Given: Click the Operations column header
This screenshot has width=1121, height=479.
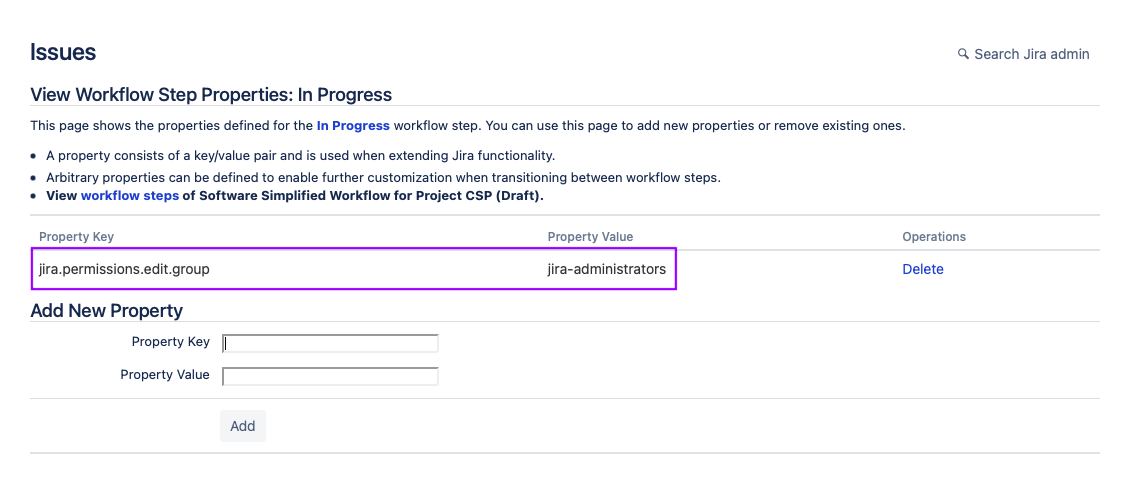Looking at the screenshot, I should (x=933, y=237).
